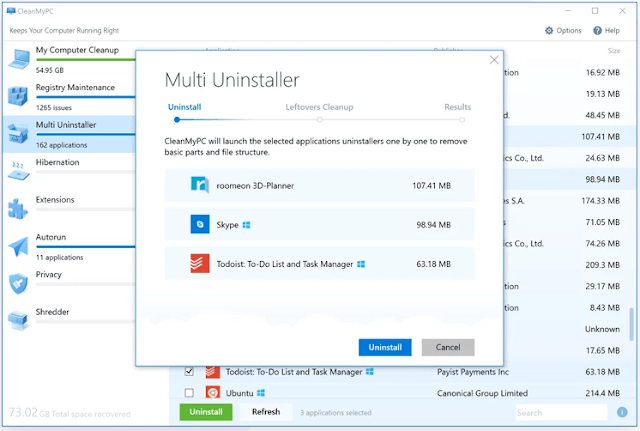The width and height of the screenshot is (640, 431).
Task: Click the blue Uninstall button in dialog
Action: tap(385, 347)
